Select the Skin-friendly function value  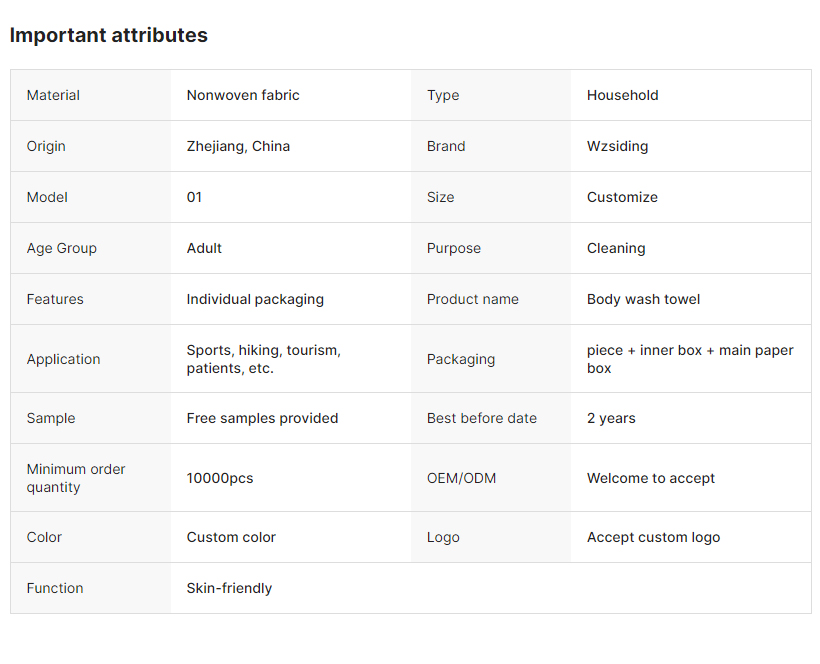pyautogui.click(x=229, y=588)
